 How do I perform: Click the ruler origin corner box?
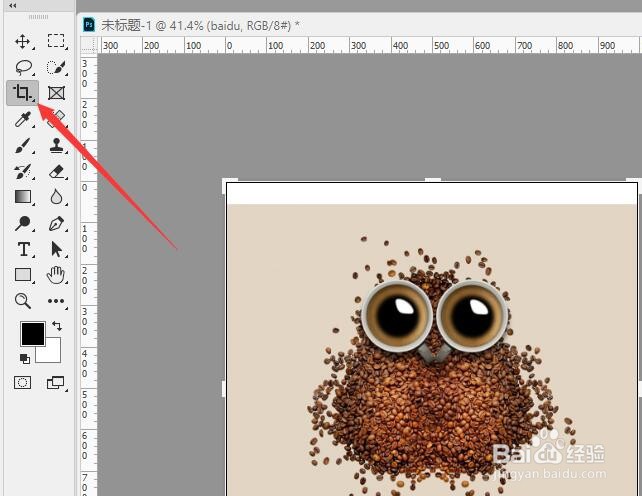pos(89,45)
